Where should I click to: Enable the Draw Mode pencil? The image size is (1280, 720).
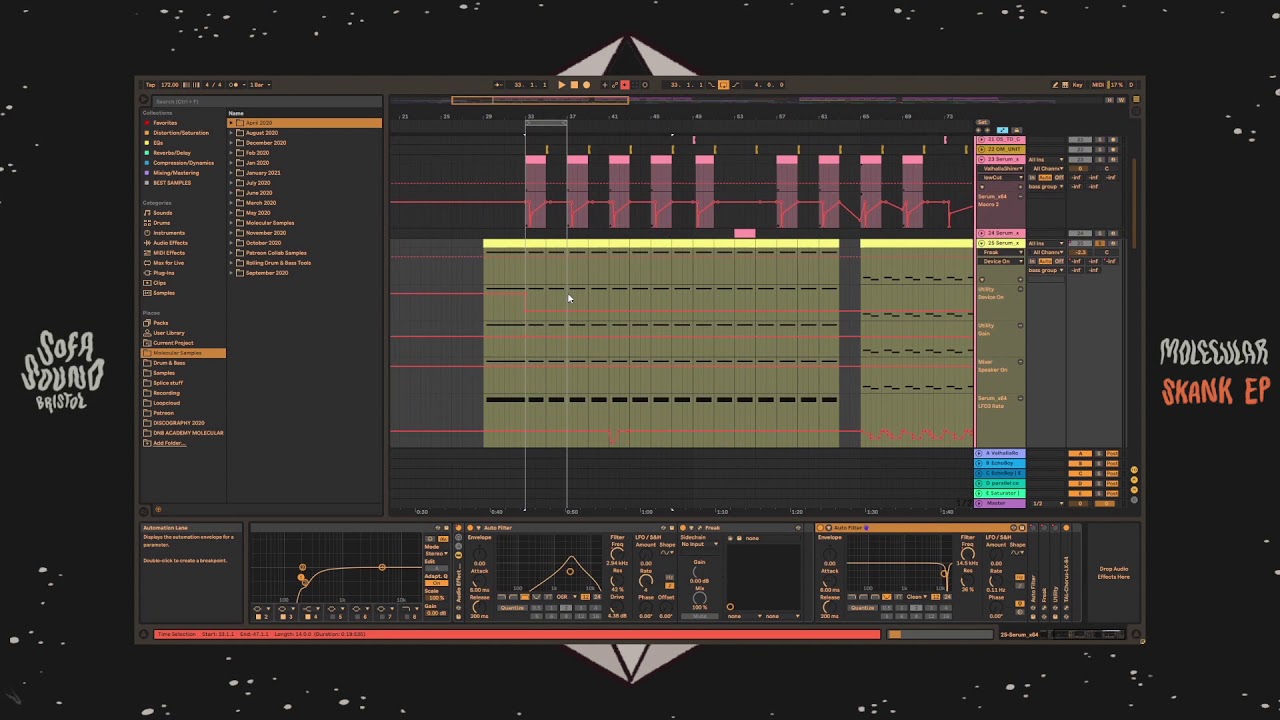1055,85
